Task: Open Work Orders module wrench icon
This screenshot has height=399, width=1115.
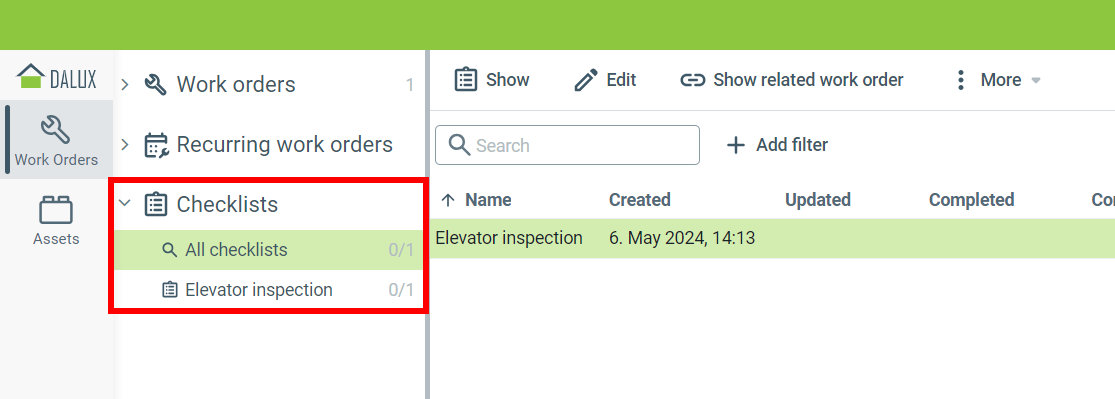Action: (55, 129)
